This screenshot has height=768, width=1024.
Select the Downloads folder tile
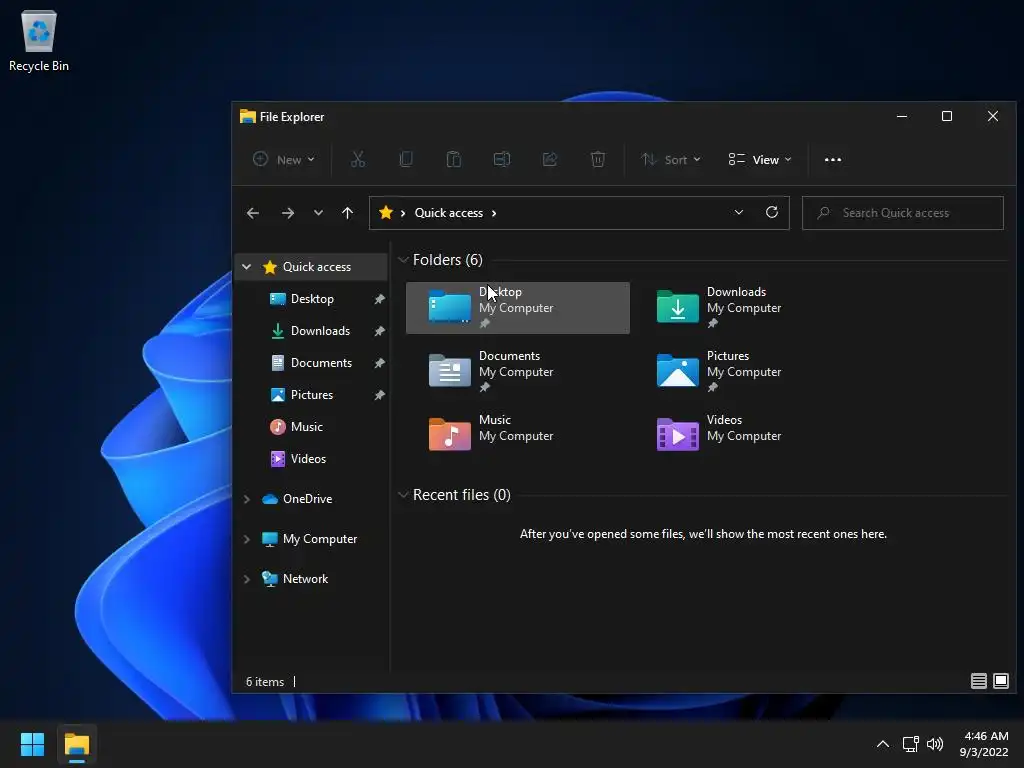pyautogui.click(x=746, y=308)
